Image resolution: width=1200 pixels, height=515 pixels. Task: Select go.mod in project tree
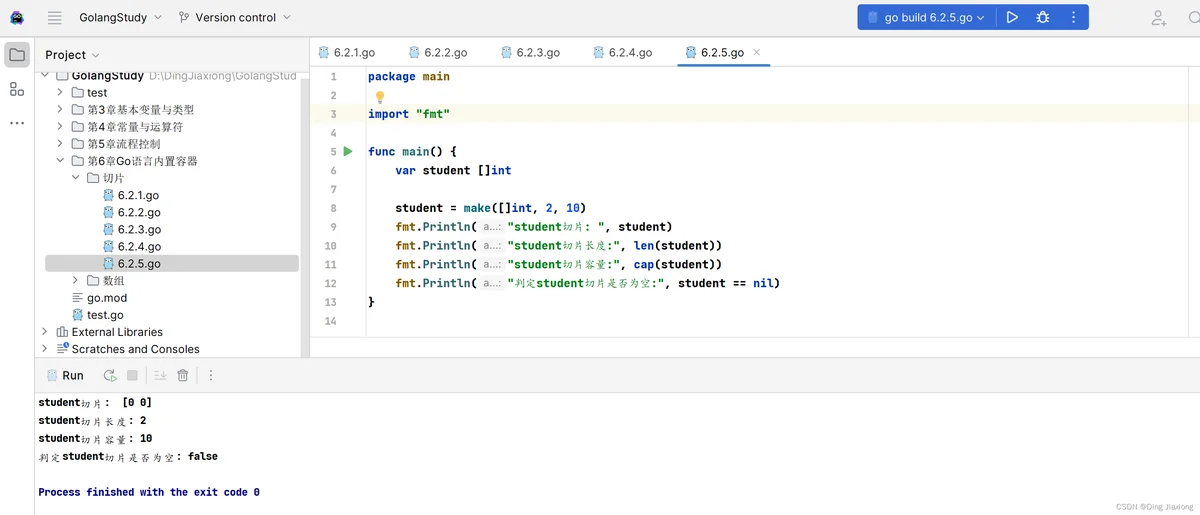[x=107, y=298]
